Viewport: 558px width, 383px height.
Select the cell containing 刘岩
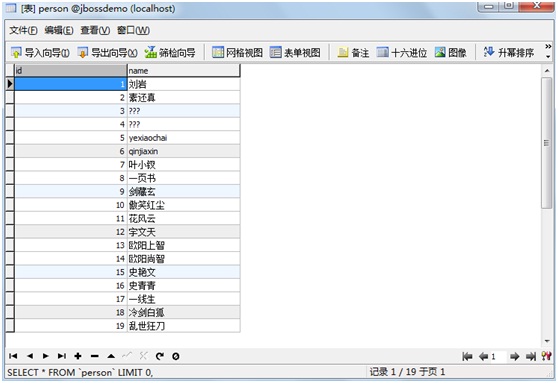tap(184, 84)
